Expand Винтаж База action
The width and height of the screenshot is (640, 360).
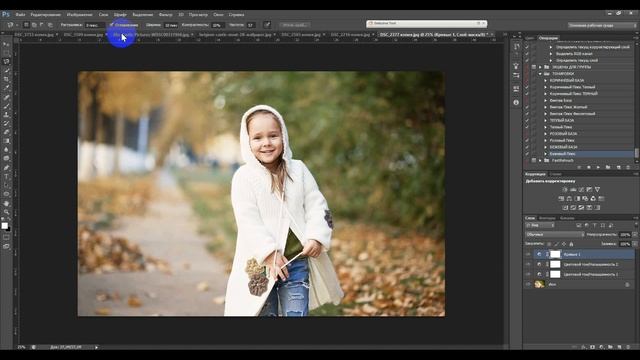[x=545, y=100]
